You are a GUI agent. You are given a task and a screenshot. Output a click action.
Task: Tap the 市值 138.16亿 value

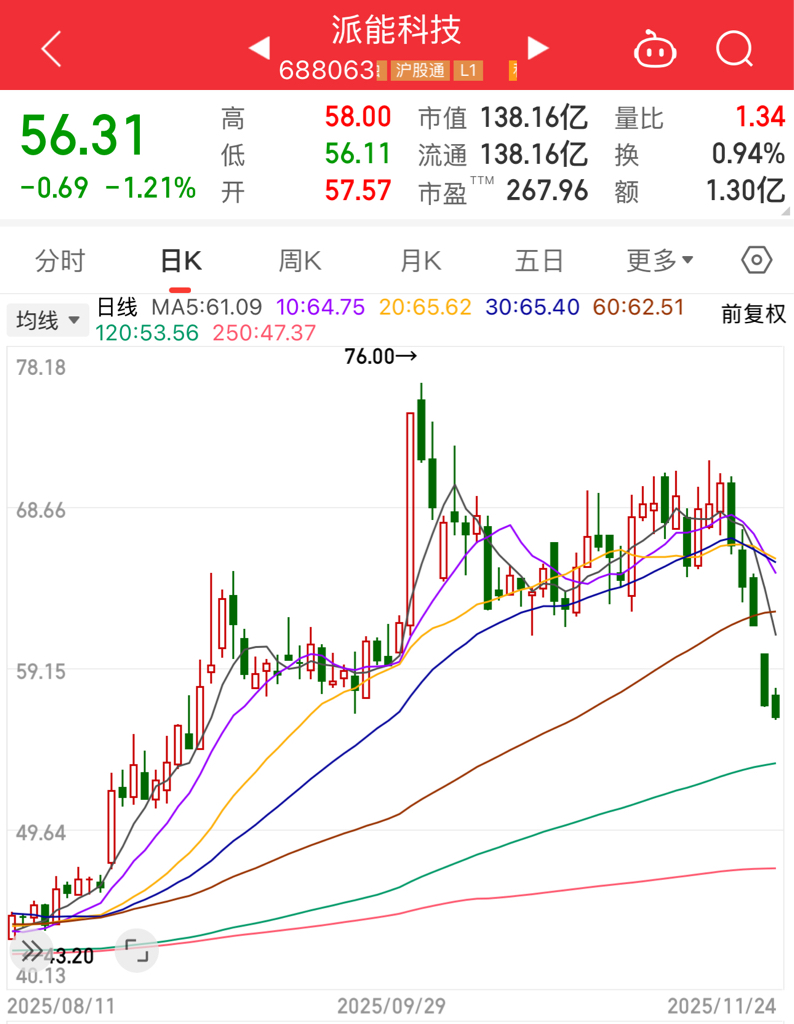pos(534,118)
